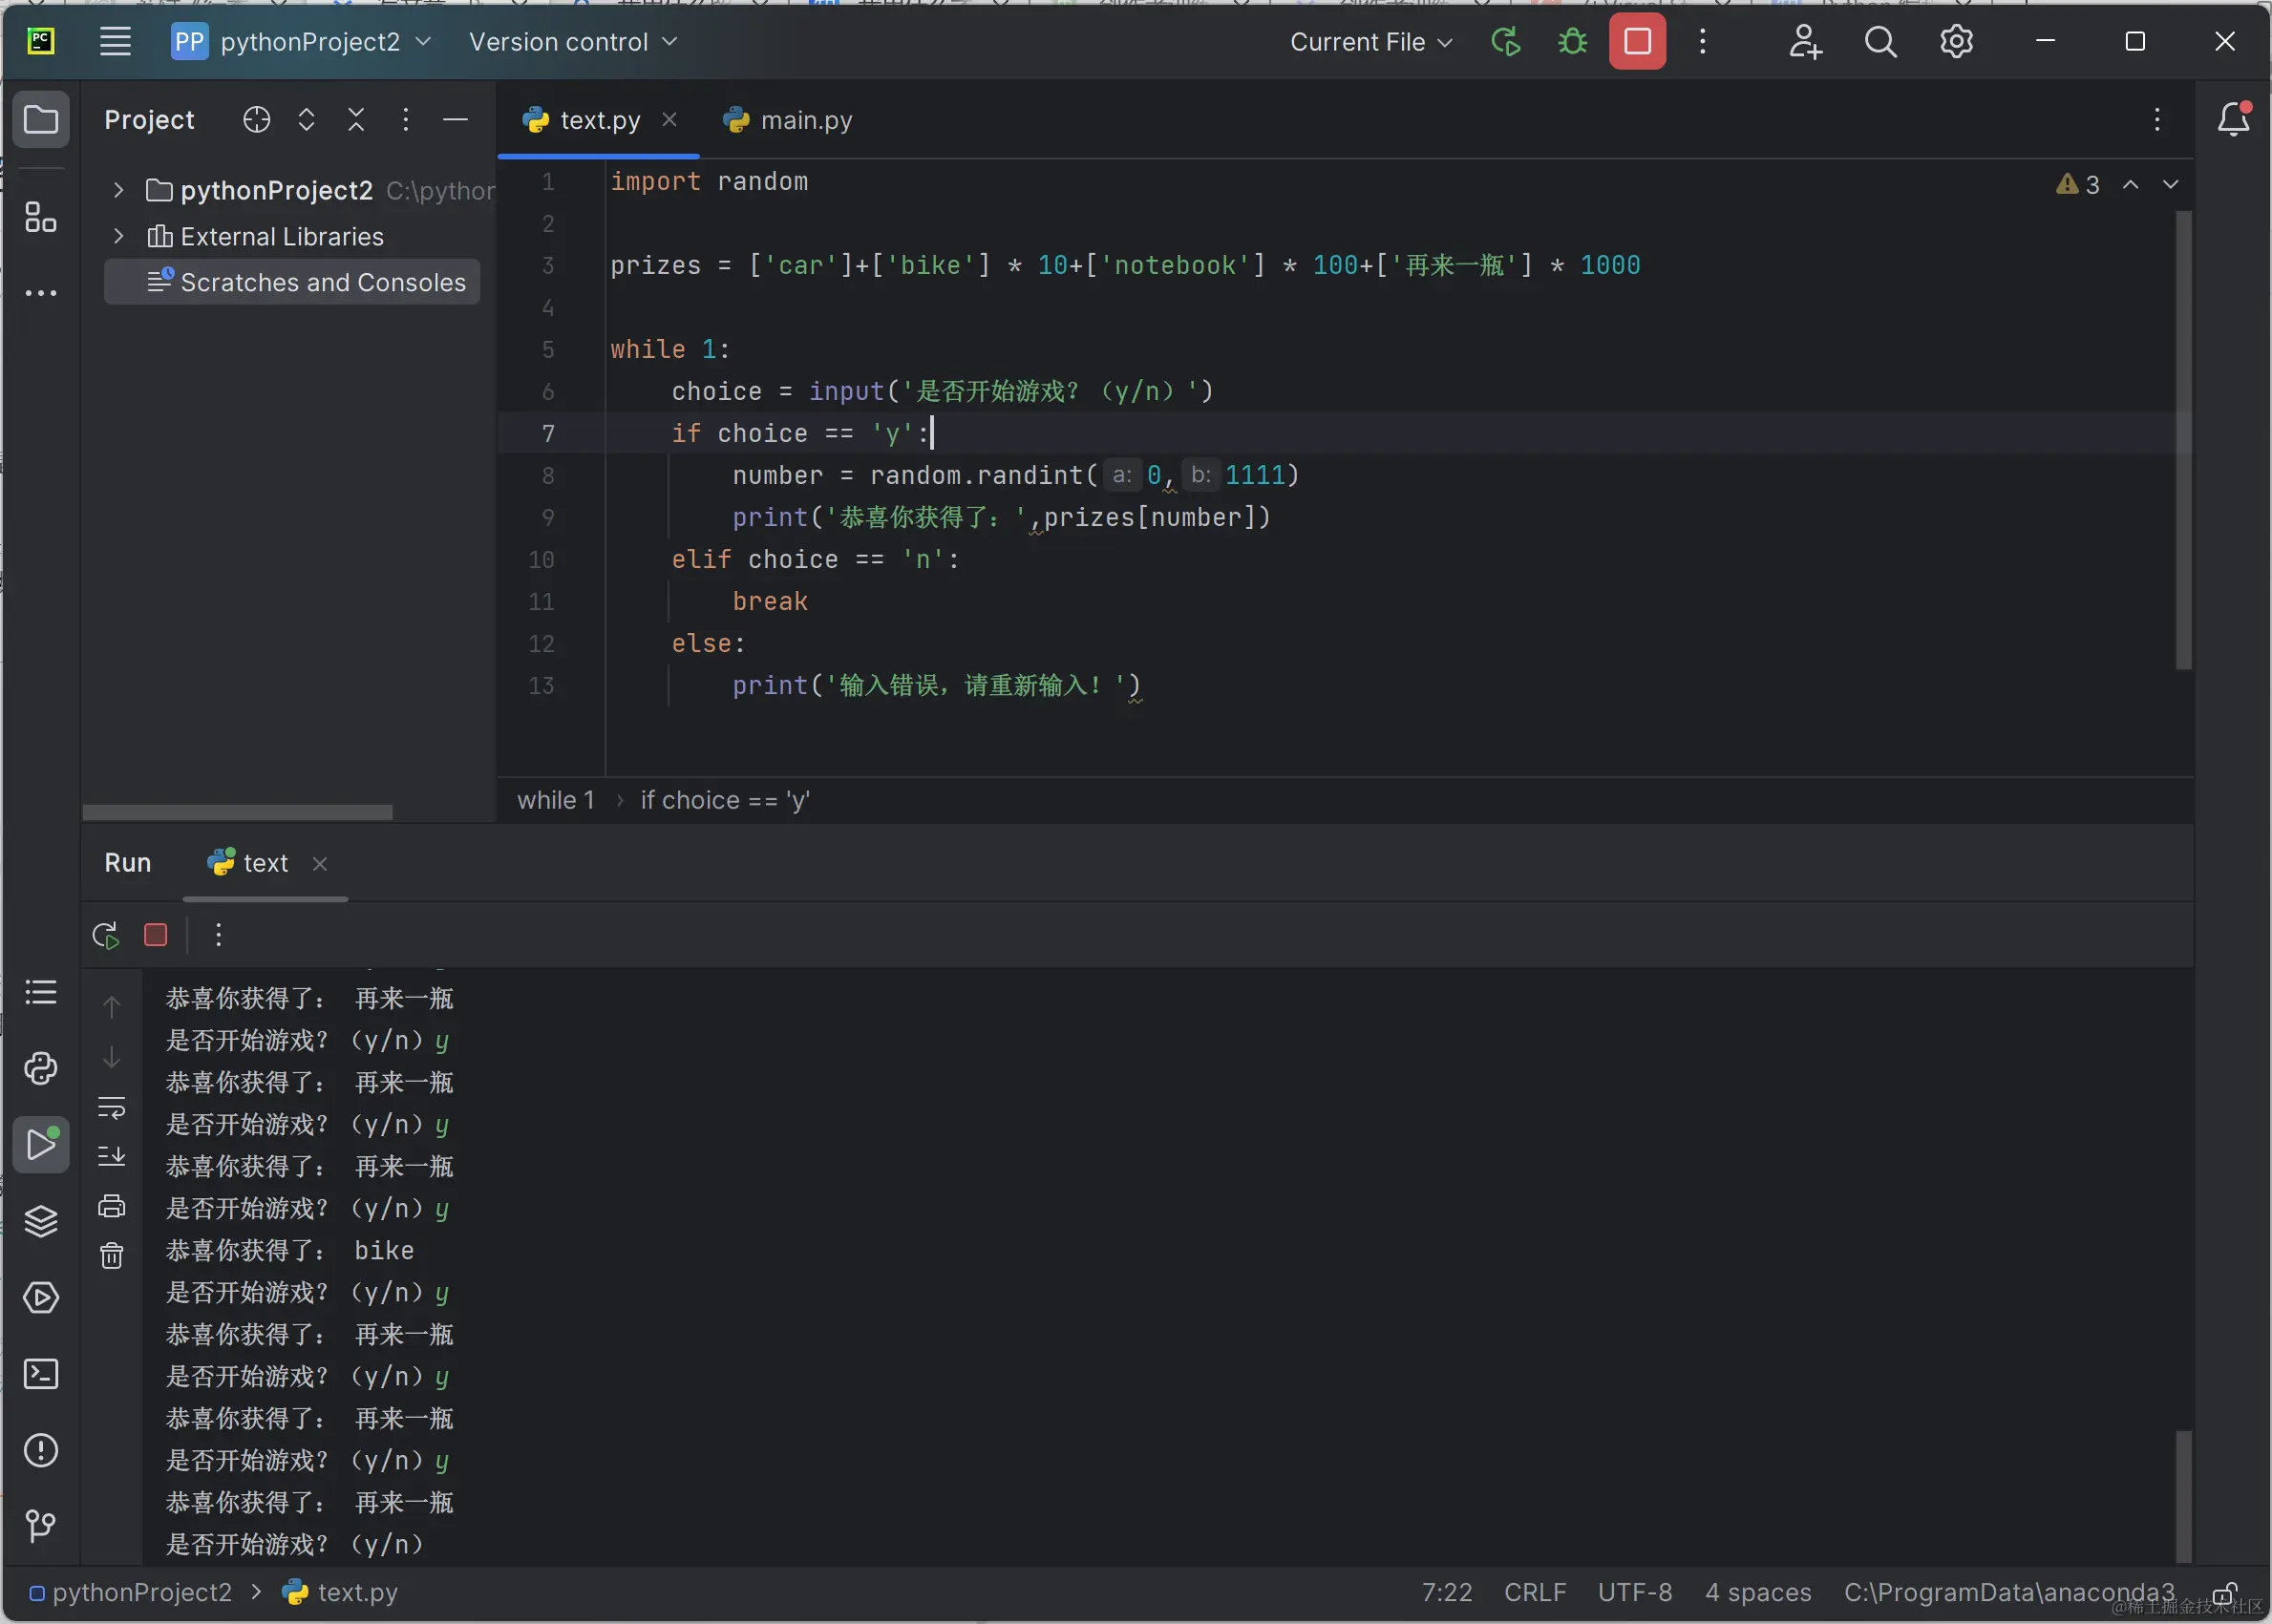Open the Version control dropdown menu
2272x1624 pixels.
click(573, 42)
